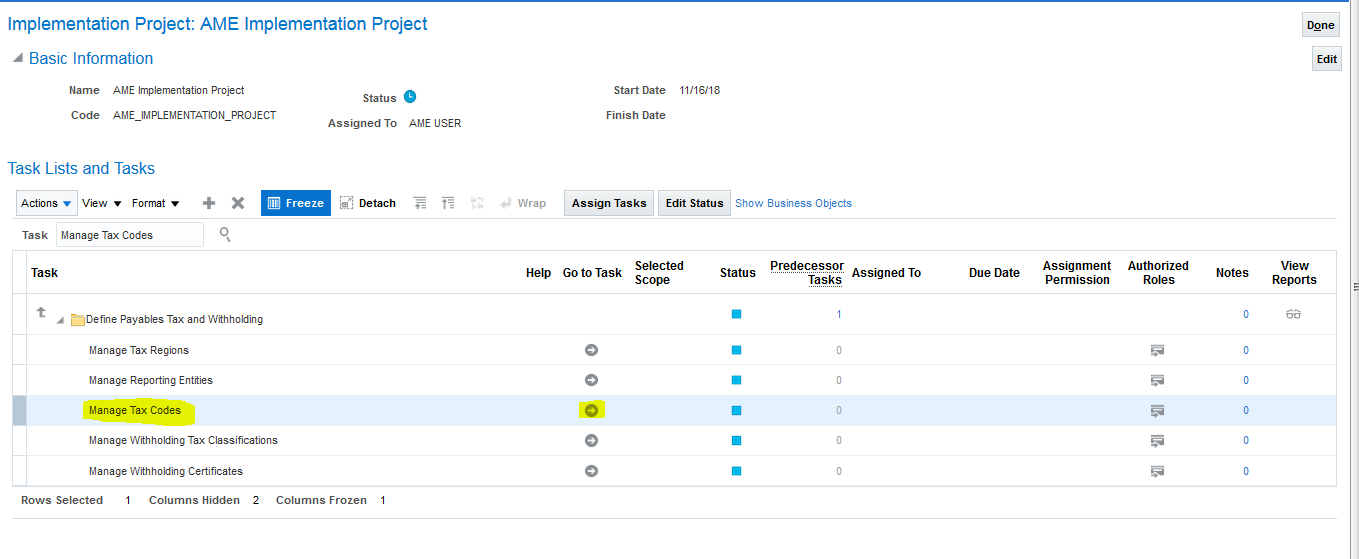Click Authorized Roles icon for Manage Reporting Entities

[1157, 380]
